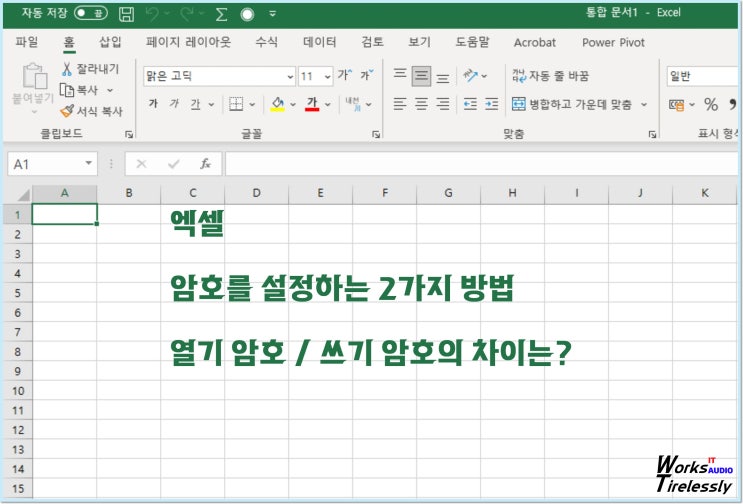Click 복사 (Copy) button
Viewport: 743px width, 504px height.
pyautogui.click(x=79, y=90)
